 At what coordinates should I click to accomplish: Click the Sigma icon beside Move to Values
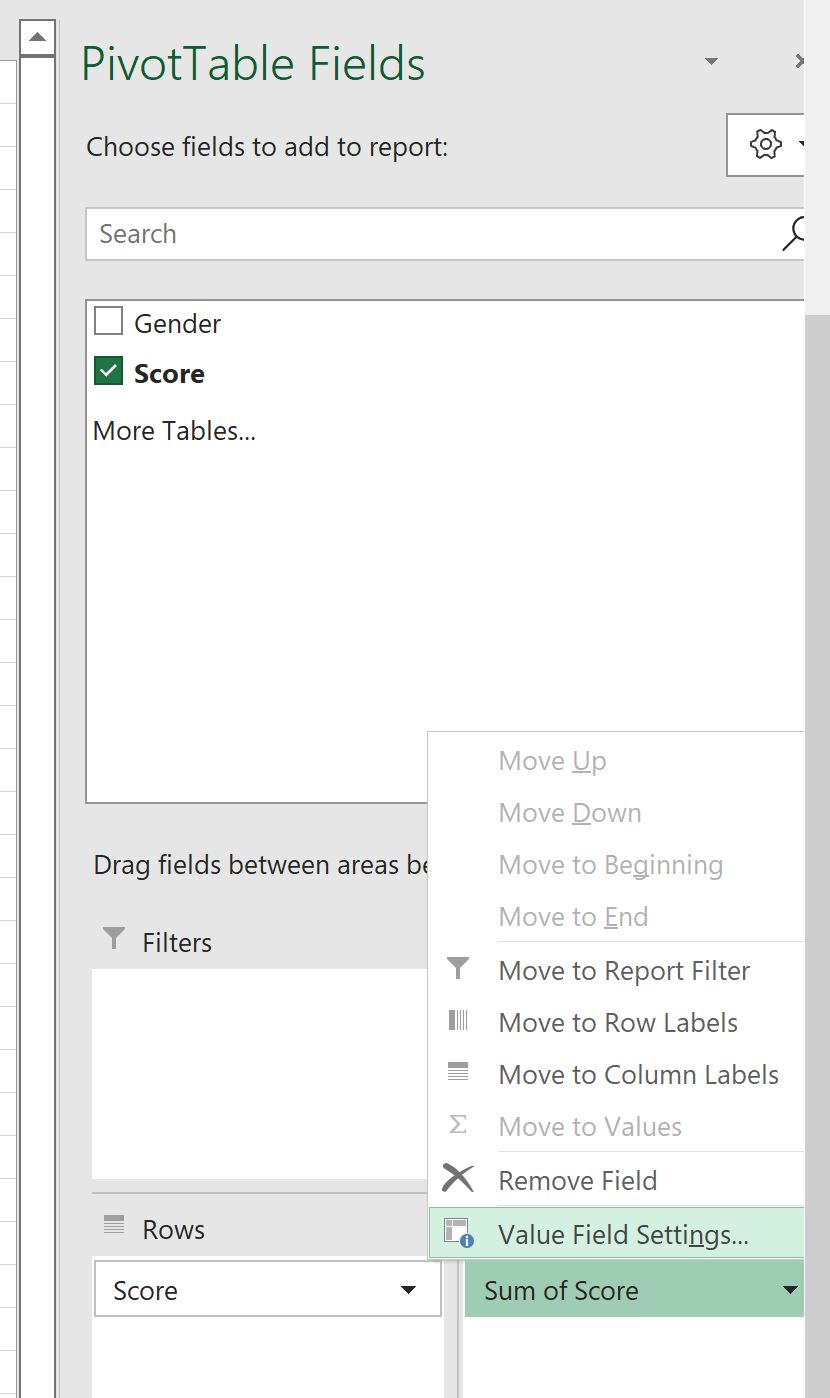[458, 1125]
